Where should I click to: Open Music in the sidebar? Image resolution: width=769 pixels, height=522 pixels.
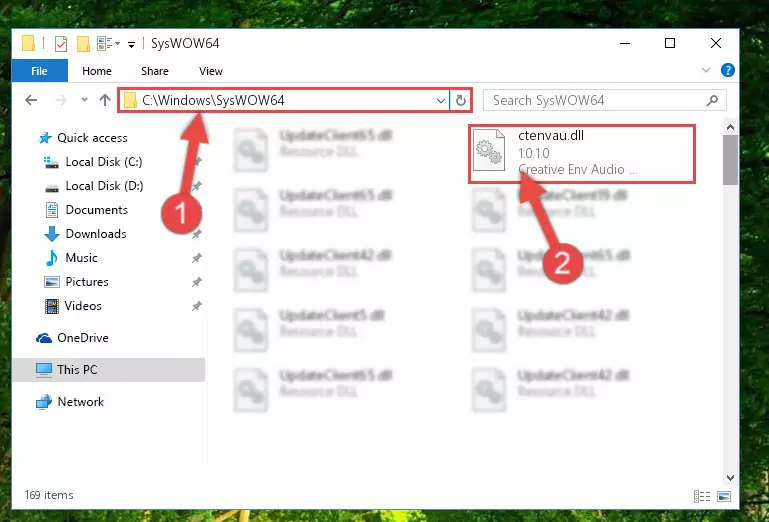click(81, 258)
